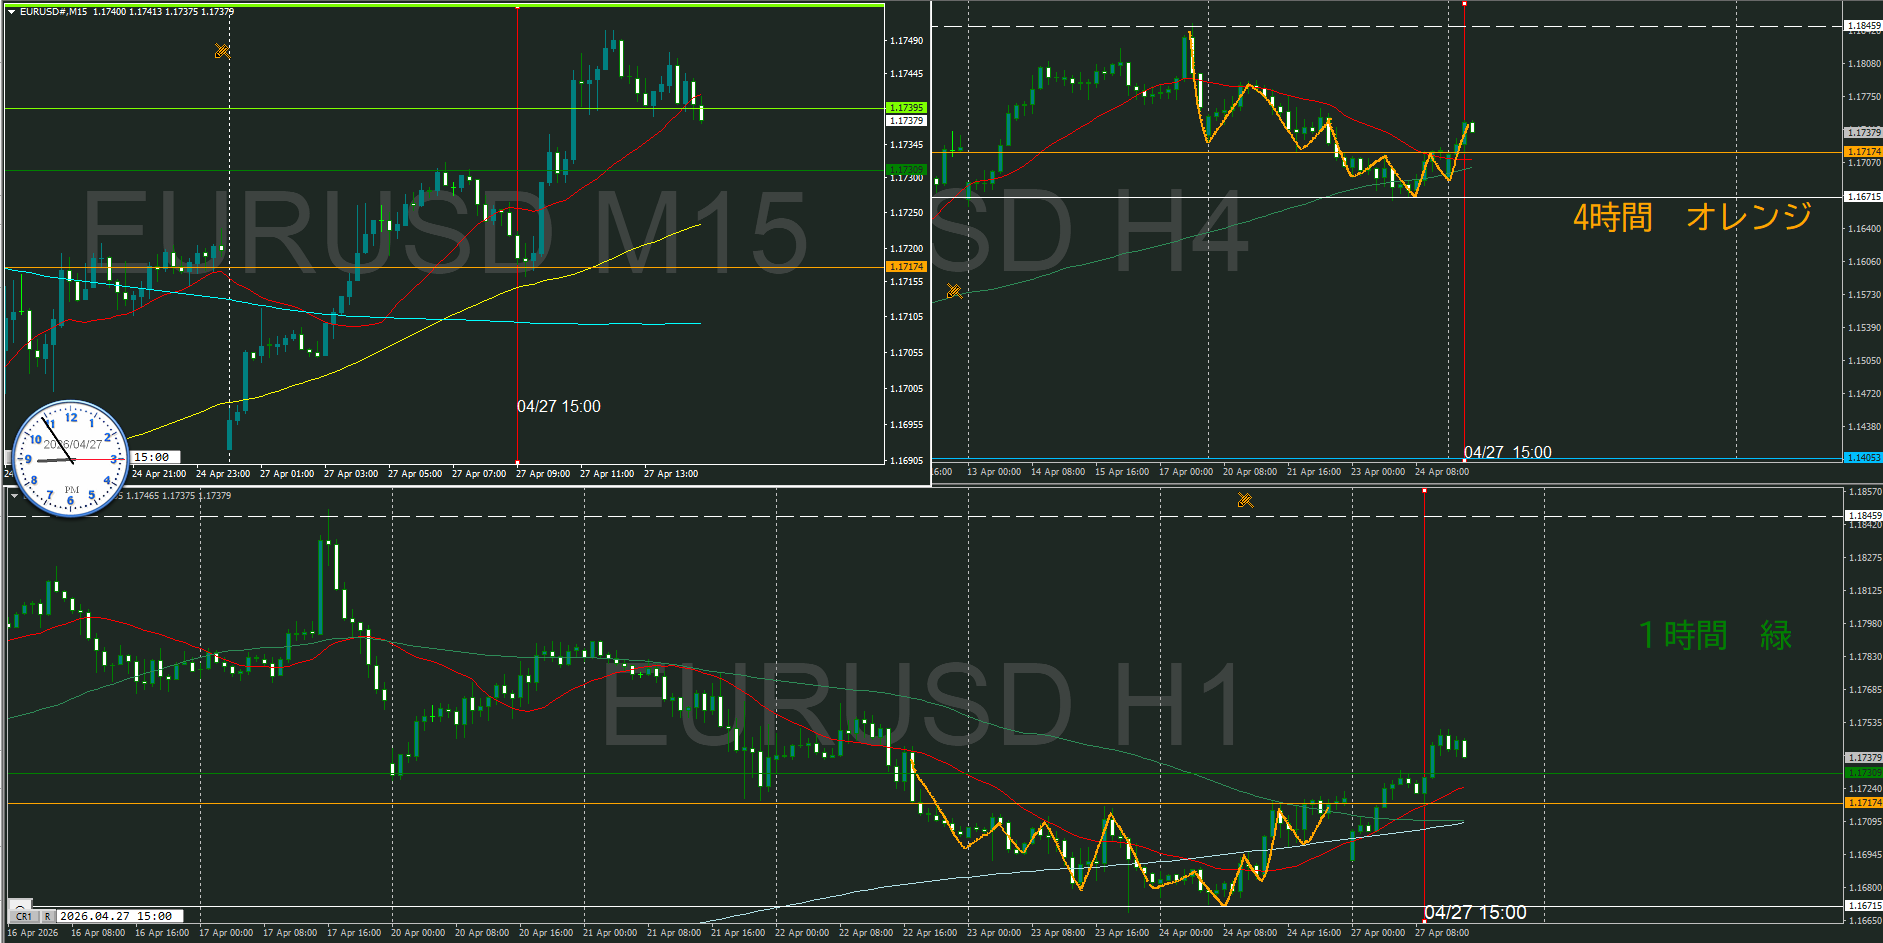Image resolution: width=1883 pixels, height=943 pixels.
Task: Toggle the CR1 button
Action: pyautogui.click(x=24, y=916)
